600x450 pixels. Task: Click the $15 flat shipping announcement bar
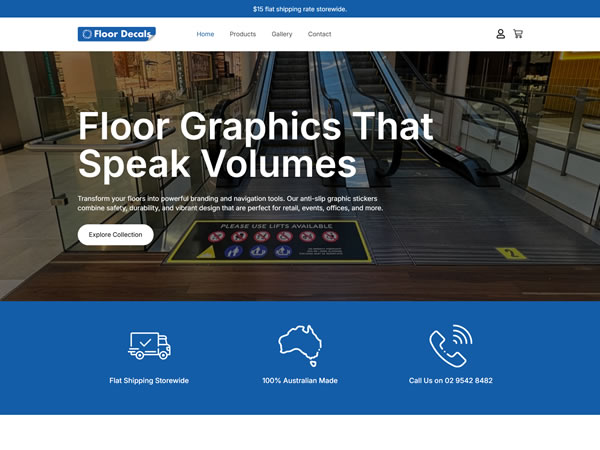300,9
